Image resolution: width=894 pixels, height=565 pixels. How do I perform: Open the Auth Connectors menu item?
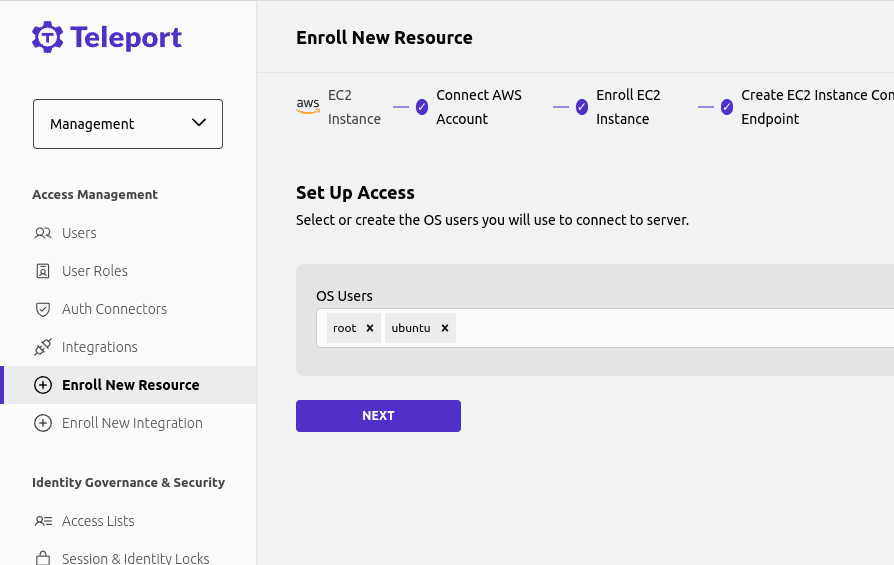click(x=114, y=309)
